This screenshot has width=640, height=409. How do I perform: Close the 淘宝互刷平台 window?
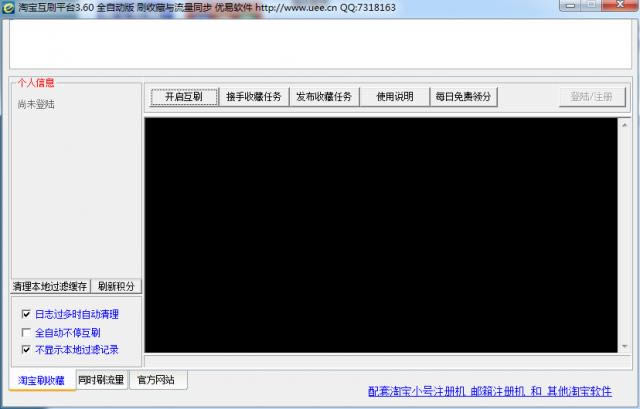click(x=619, y=6)
